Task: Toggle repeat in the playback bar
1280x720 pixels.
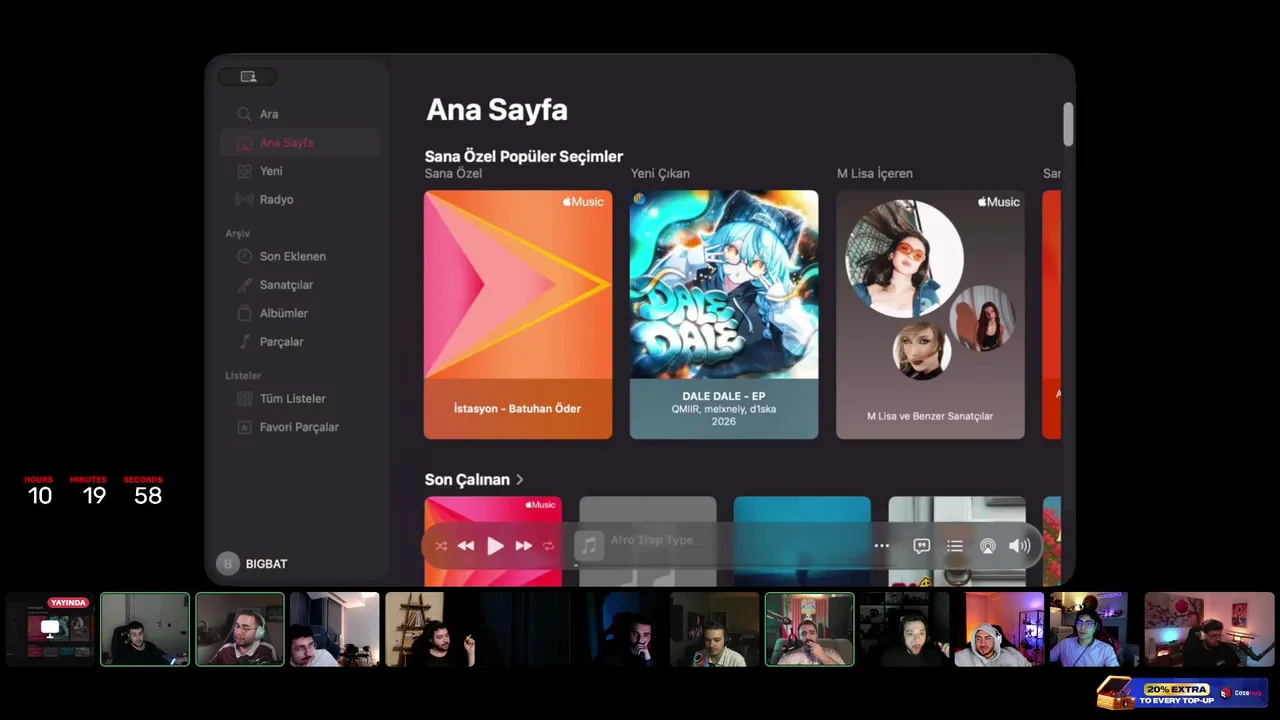Action: tap(548, 546)
